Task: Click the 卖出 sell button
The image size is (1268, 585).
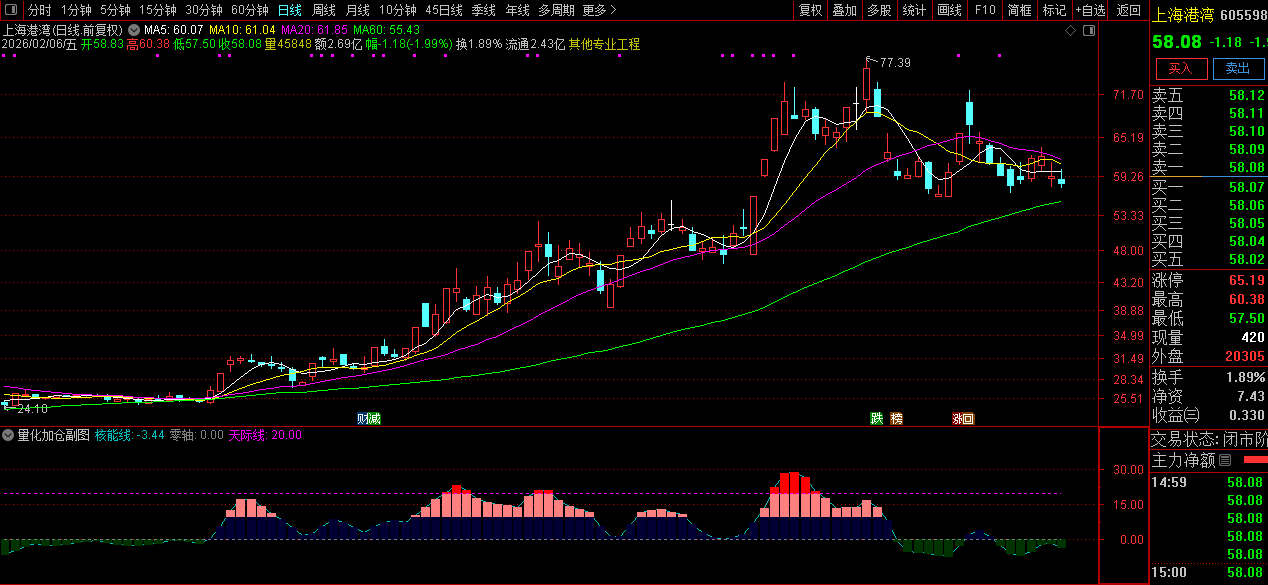Action: coord(1238,68)
